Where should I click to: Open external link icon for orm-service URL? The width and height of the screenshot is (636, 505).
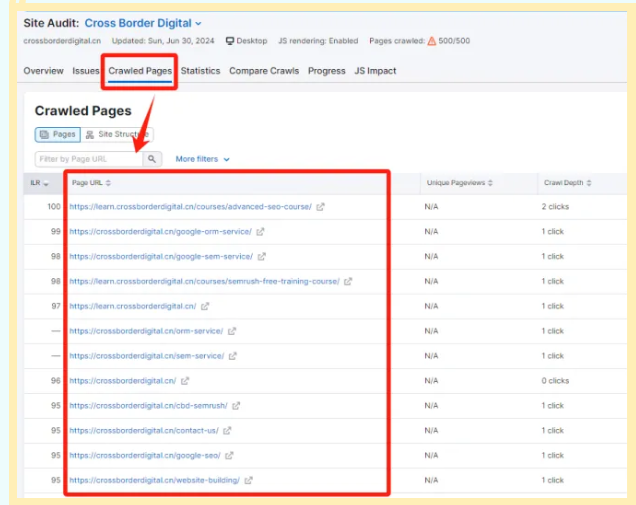232,331
